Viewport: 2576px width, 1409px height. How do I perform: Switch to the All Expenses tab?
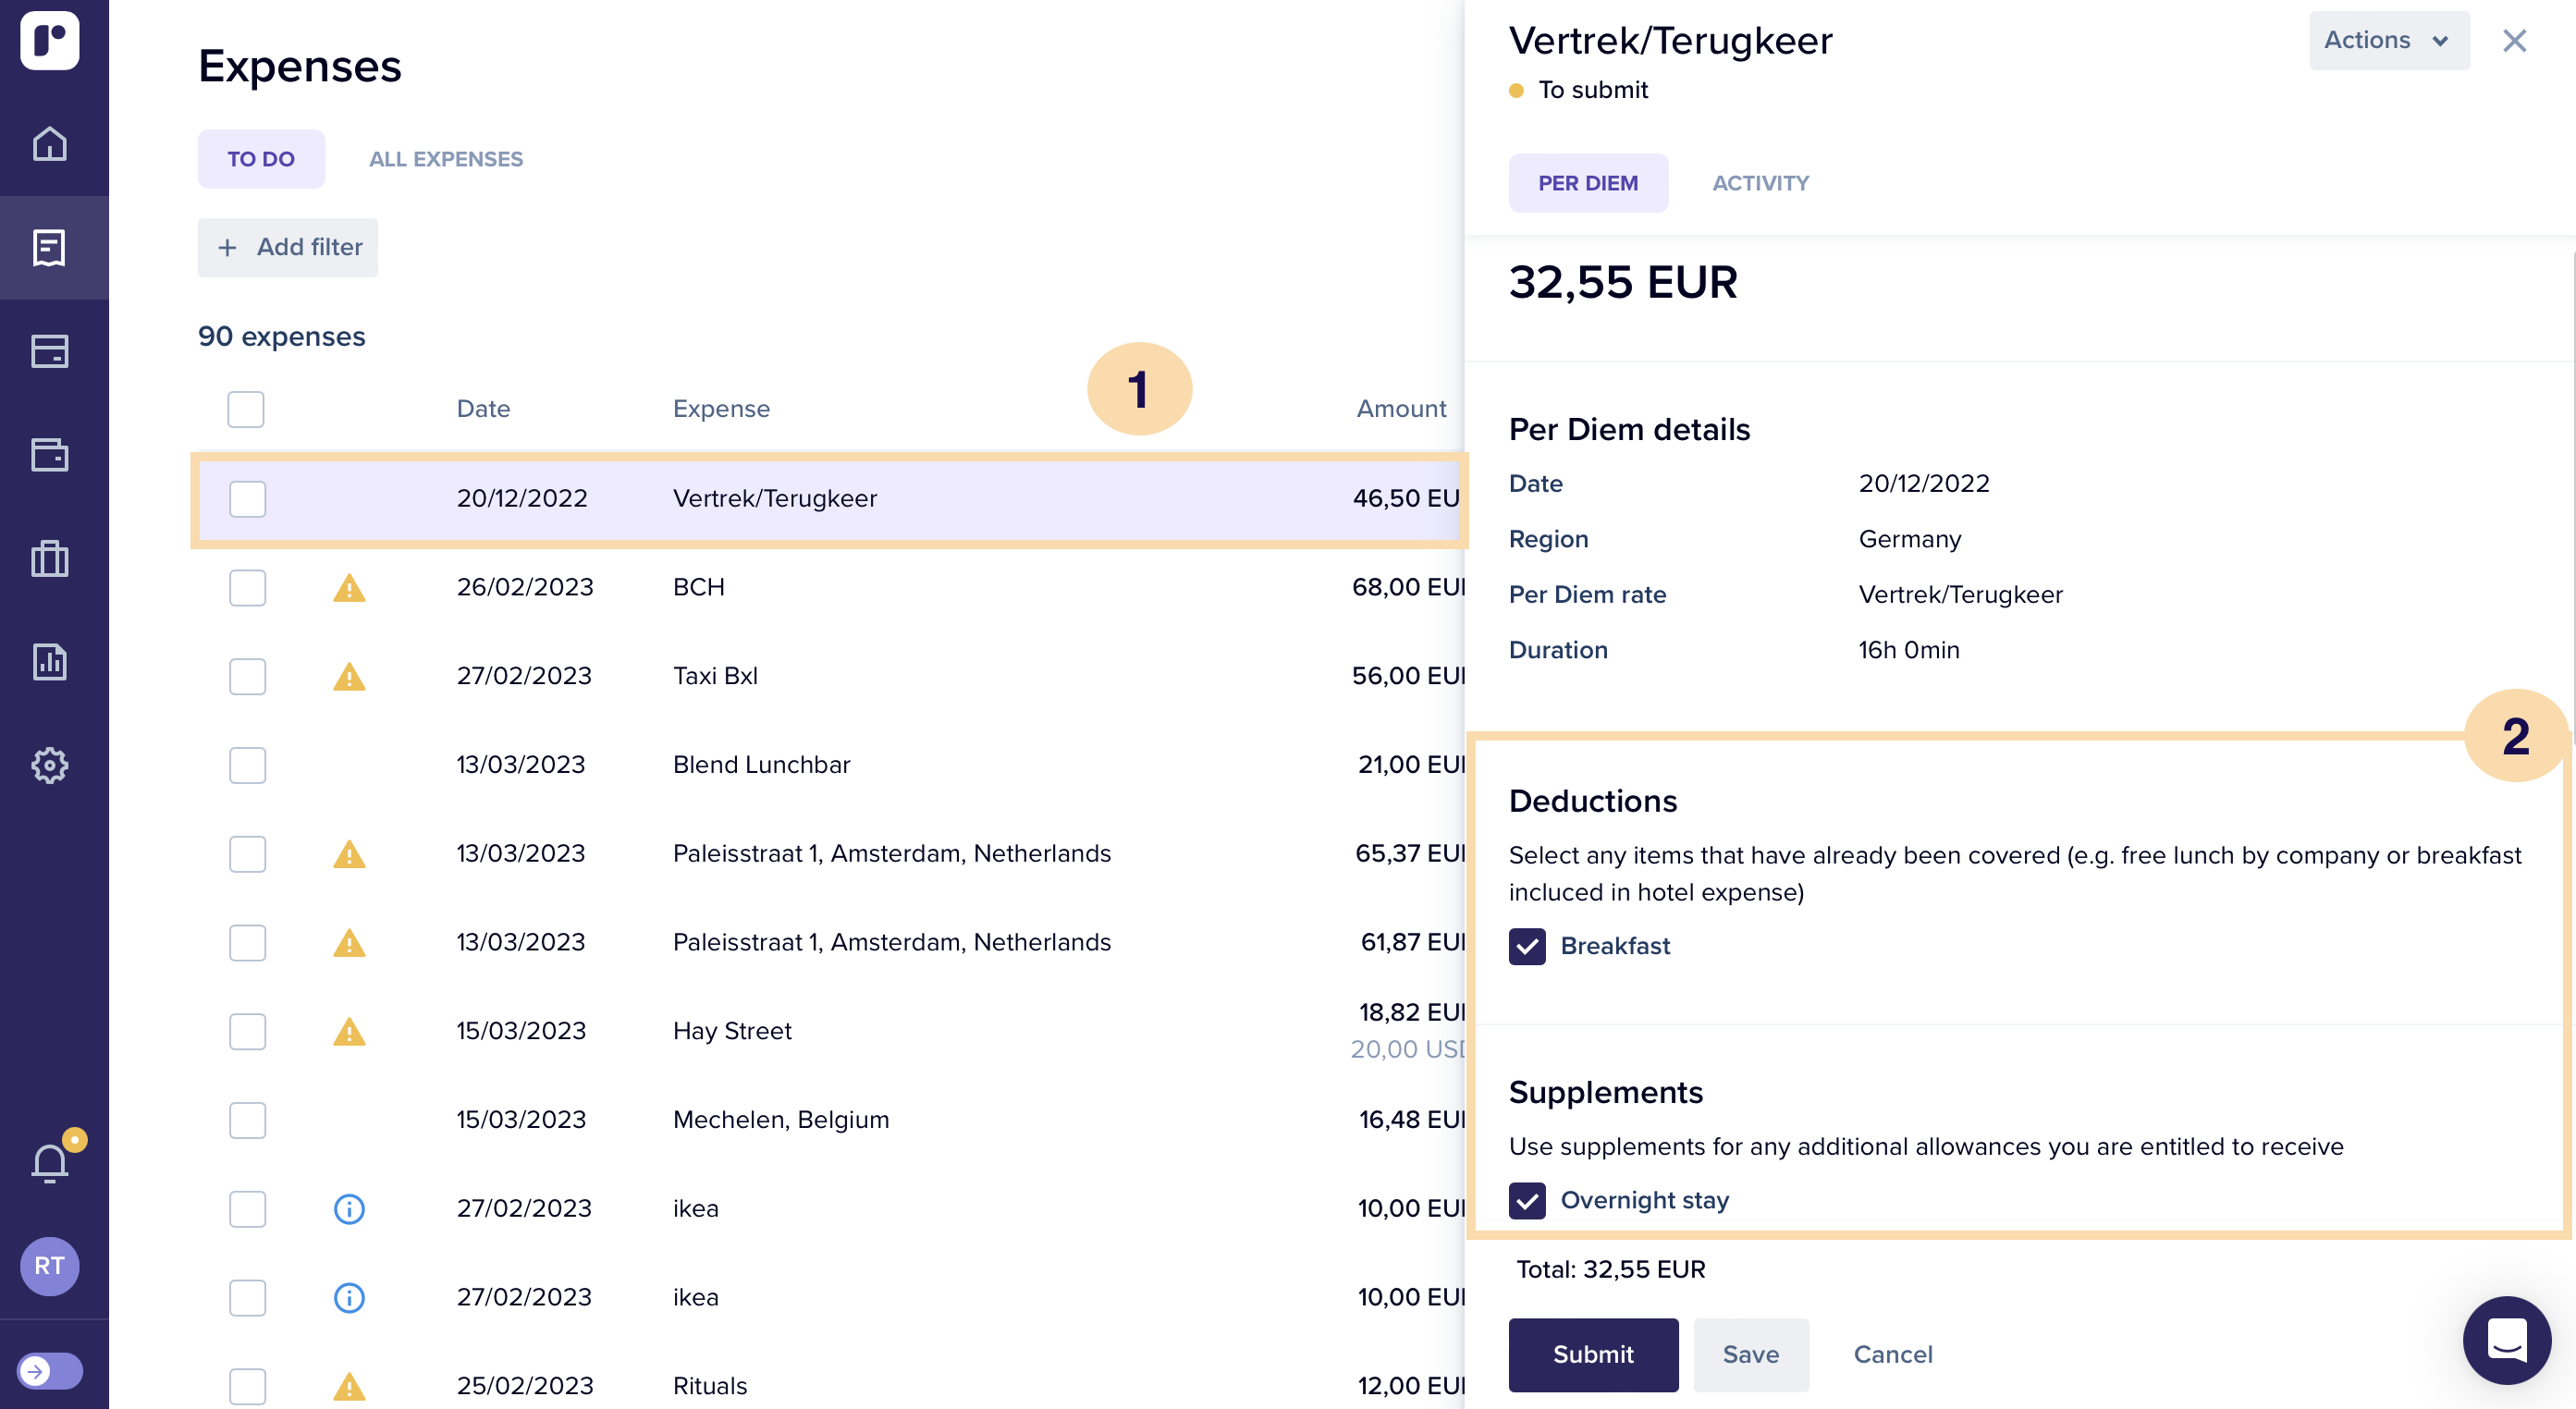click(x=446, y=159)
